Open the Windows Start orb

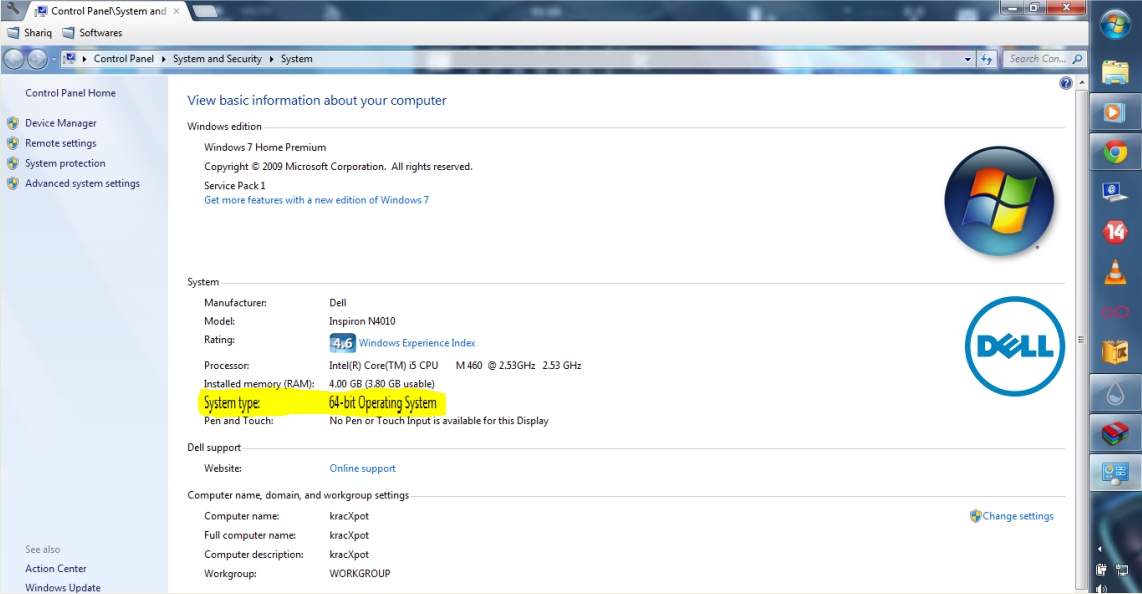(1115, 25)
